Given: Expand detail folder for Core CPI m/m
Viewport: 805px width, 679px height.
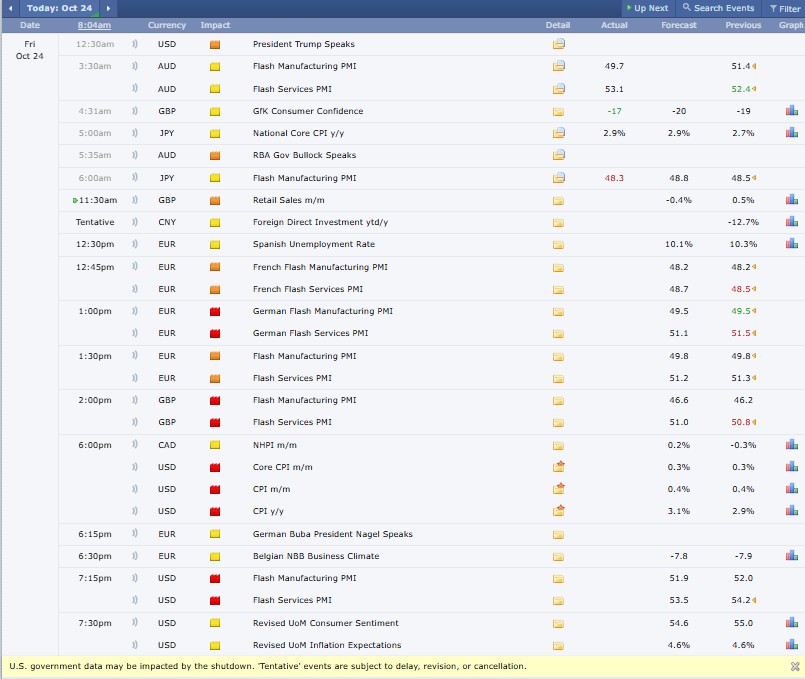Looking at the screenshot, I should click(559, 467).
